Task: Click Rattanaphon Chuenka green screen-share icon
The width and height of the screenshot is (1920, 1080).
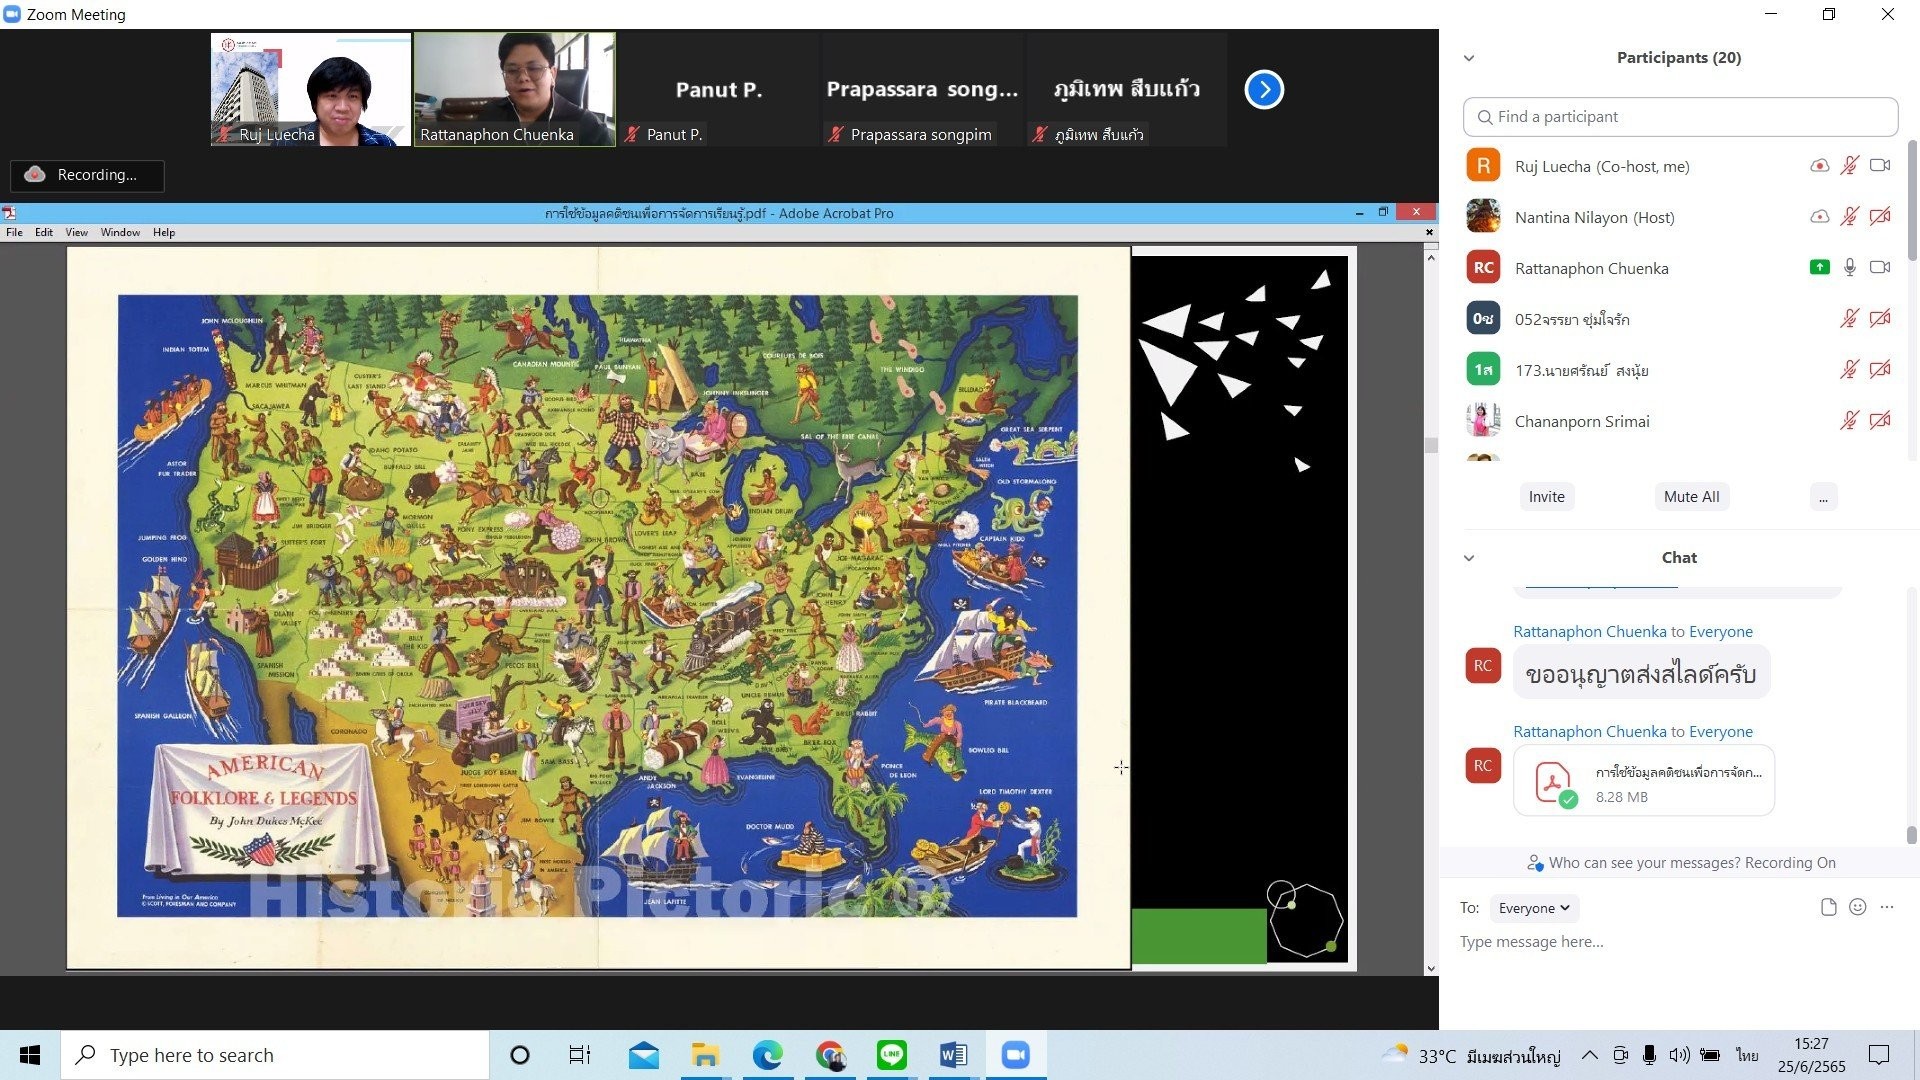Action: (x=1819, y=267)
